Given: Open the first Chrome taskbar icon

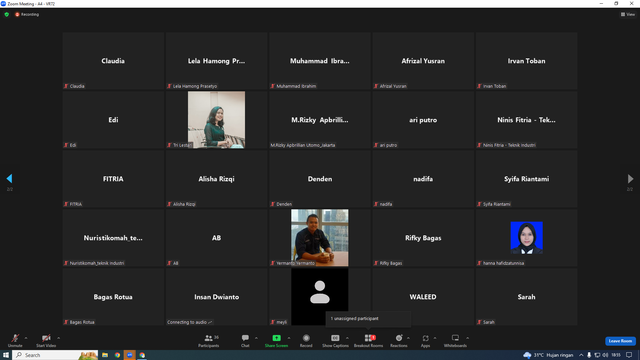Looking at the screenshot, I should [x=117, y=355].
